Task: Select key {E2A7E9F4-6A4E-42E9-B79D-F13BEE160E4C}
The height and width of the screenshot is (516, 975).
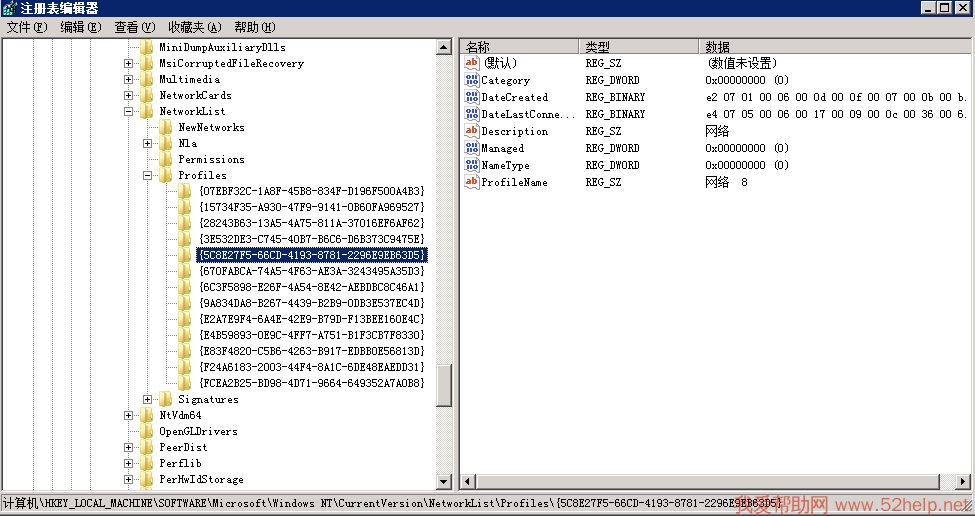Action: tap(312, 320)
